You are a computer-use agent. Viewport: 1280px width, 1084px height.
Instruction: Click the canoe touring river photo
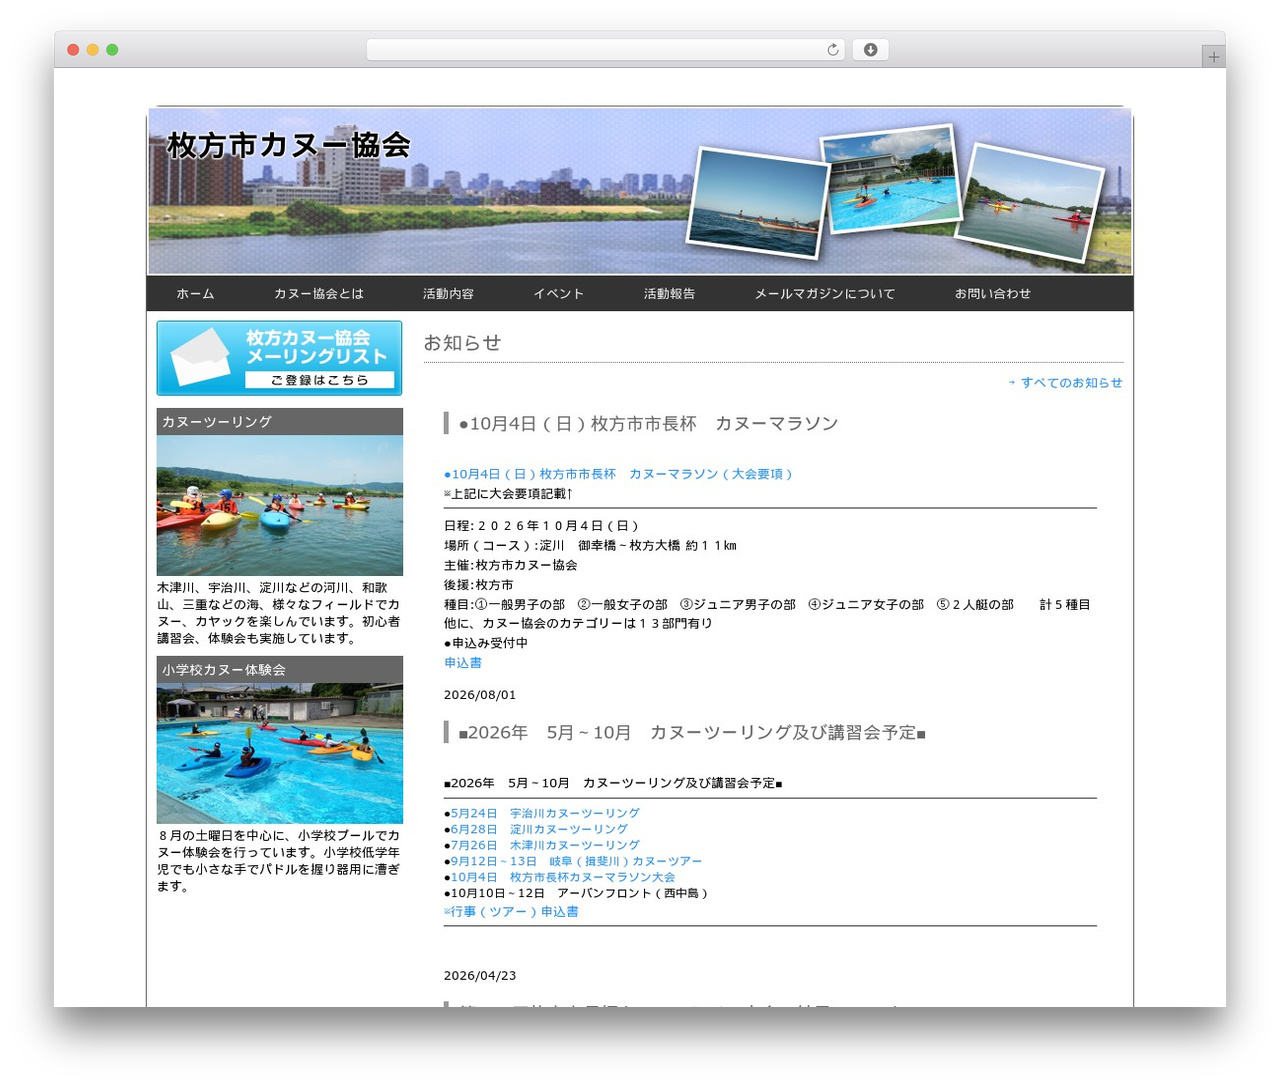pos(280,505)
